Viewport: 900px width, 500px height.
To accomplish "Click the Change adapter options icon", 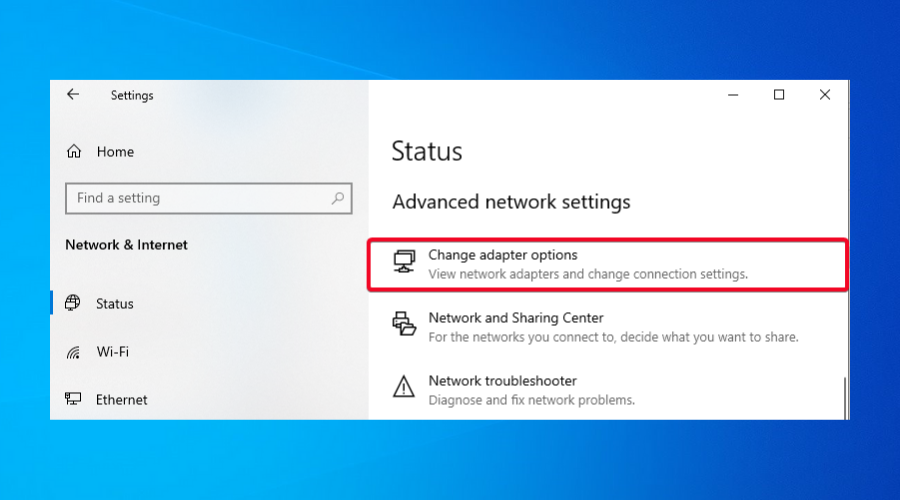I will point(404,263).
